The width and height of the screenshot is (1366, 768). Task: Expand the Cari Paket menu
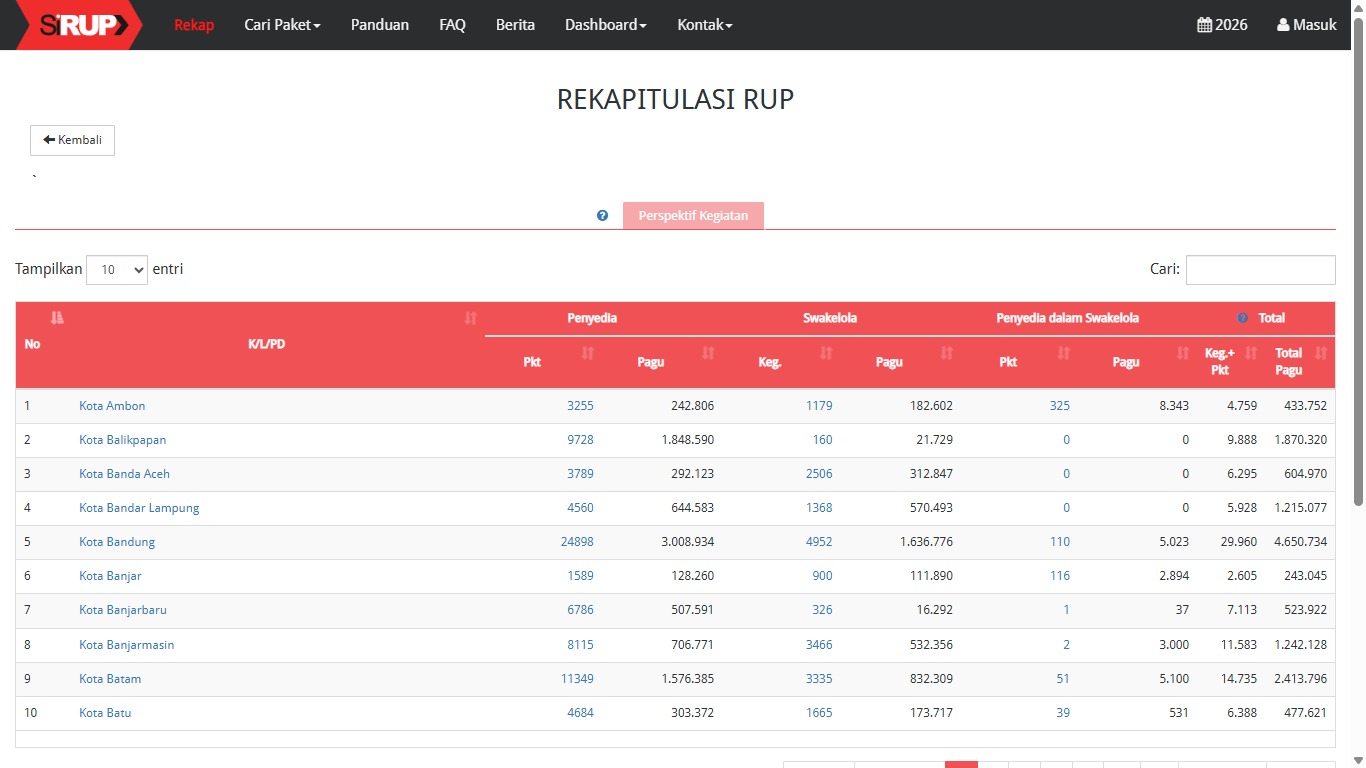pyautogui.click(x=282, y=25)
